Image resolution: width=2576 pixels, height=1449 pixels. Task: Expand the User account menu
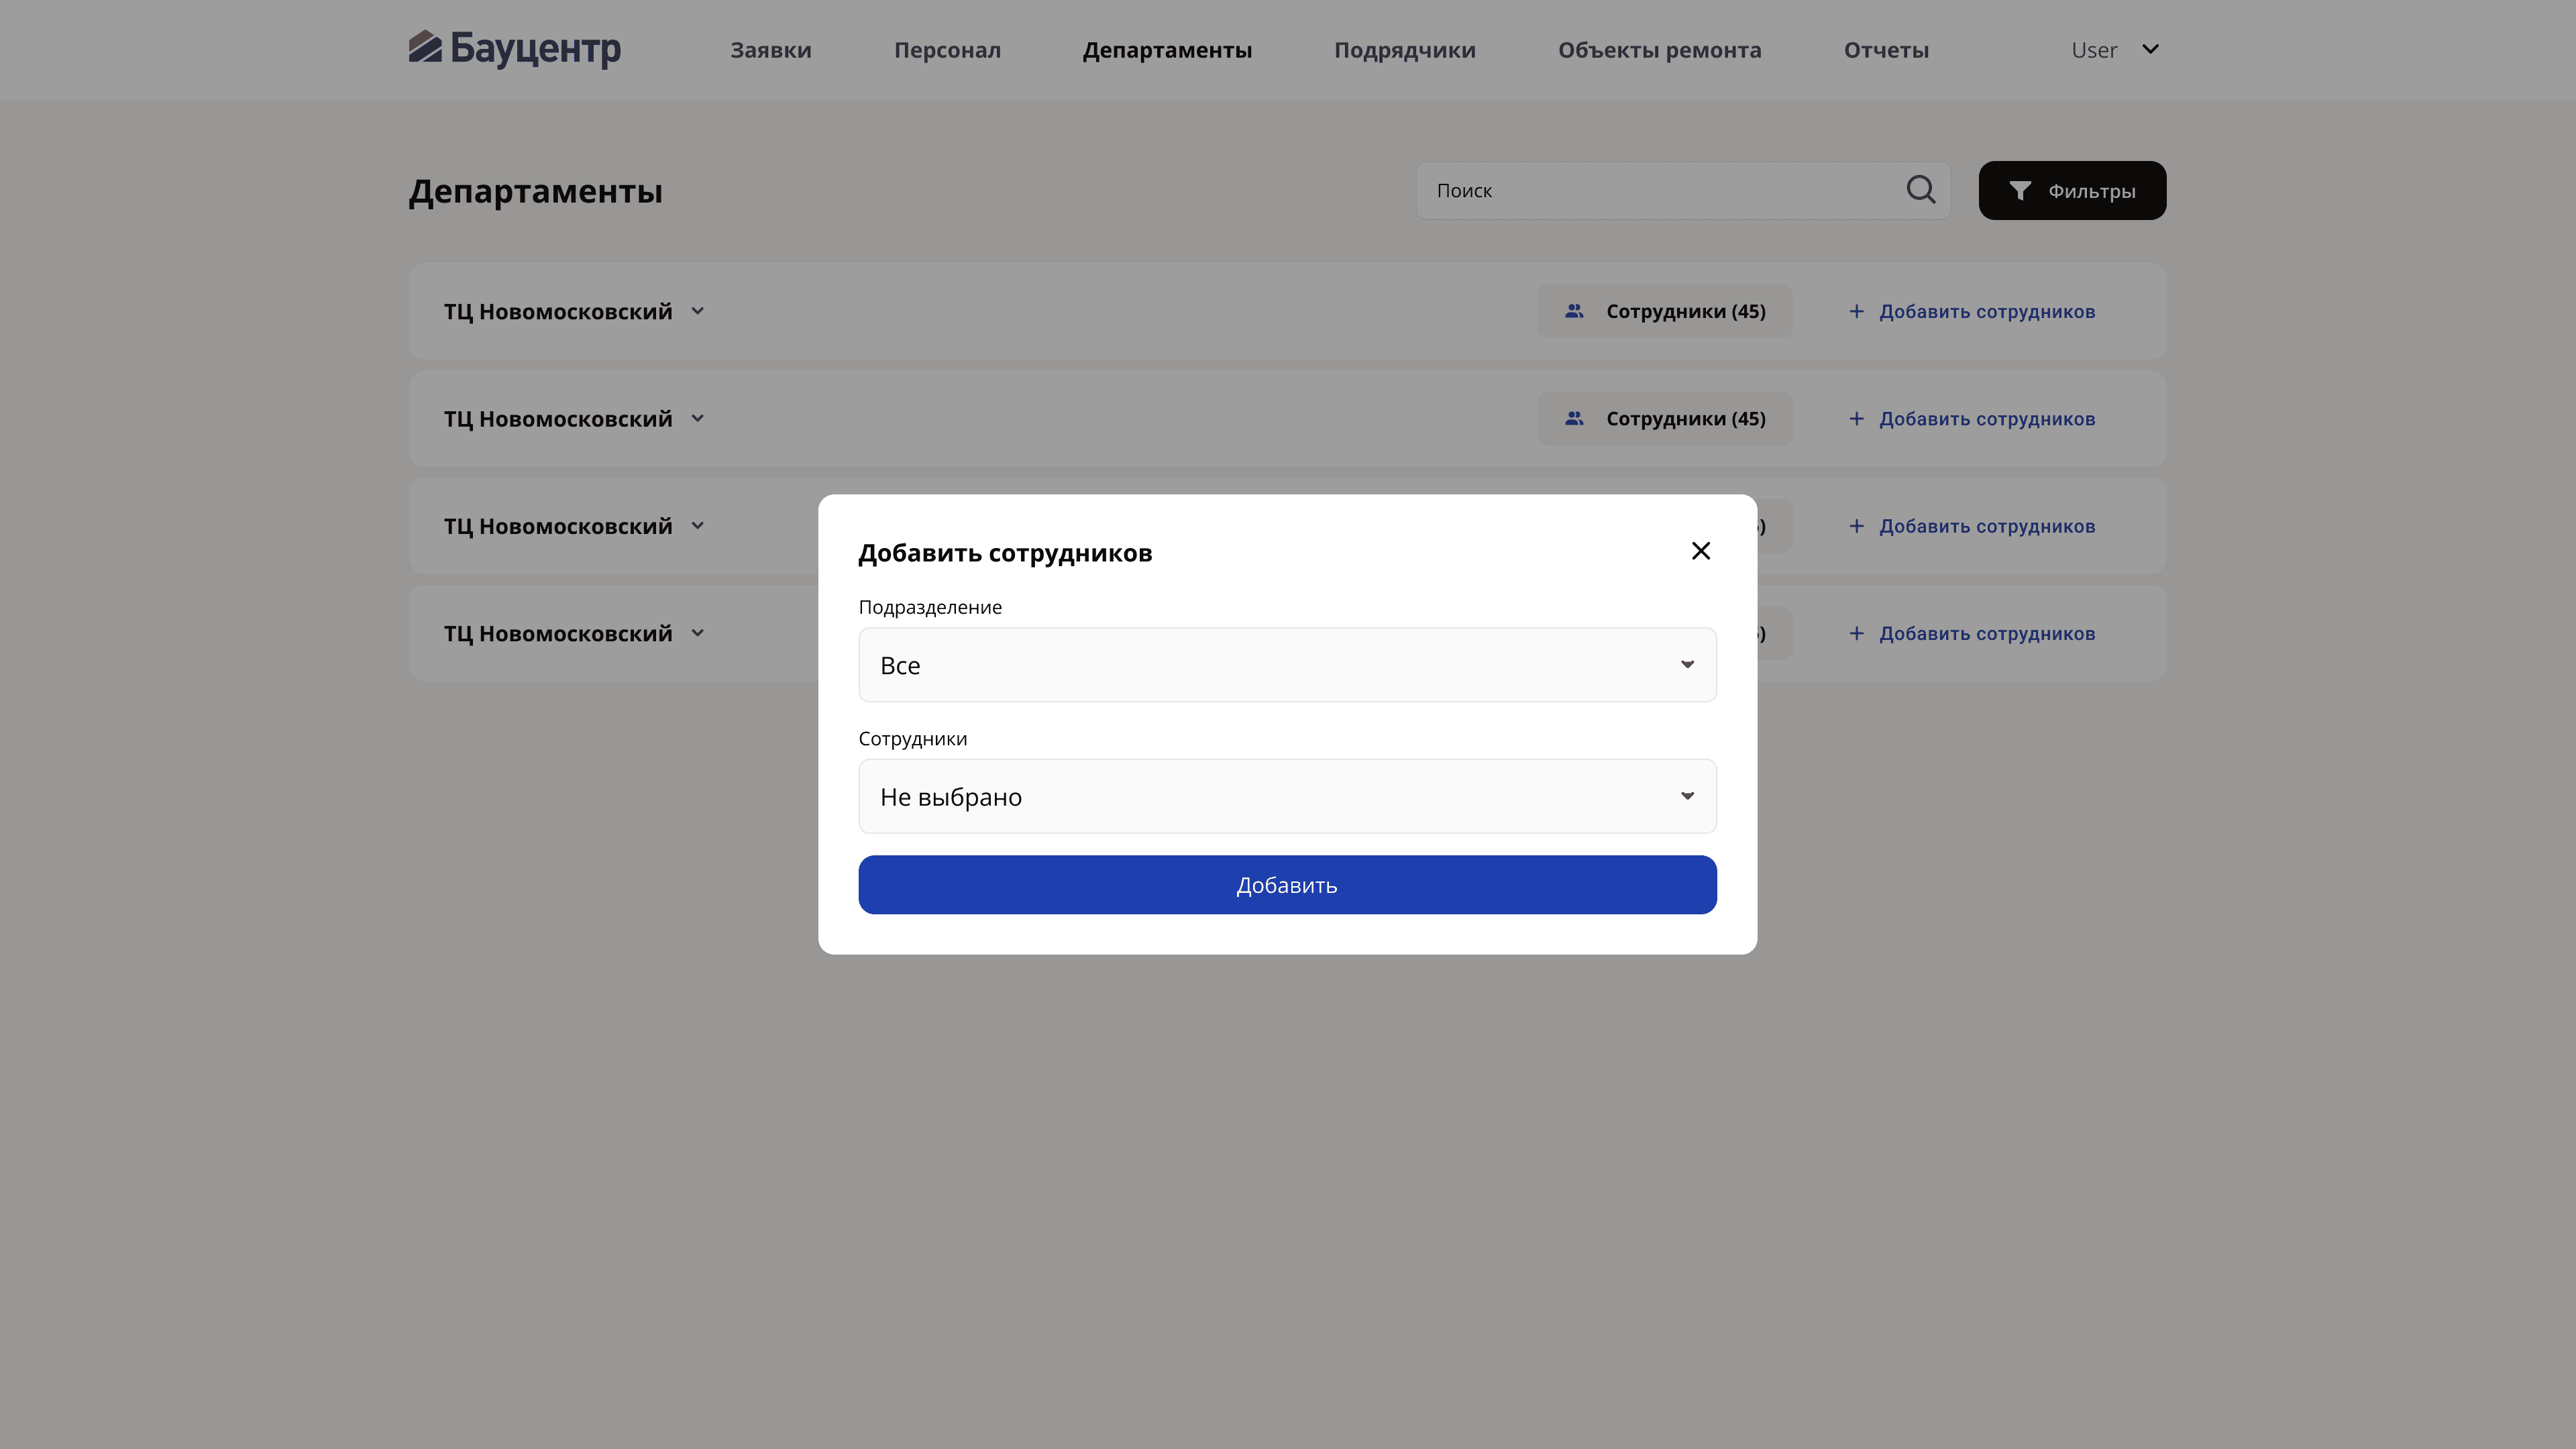(2115, 50)
